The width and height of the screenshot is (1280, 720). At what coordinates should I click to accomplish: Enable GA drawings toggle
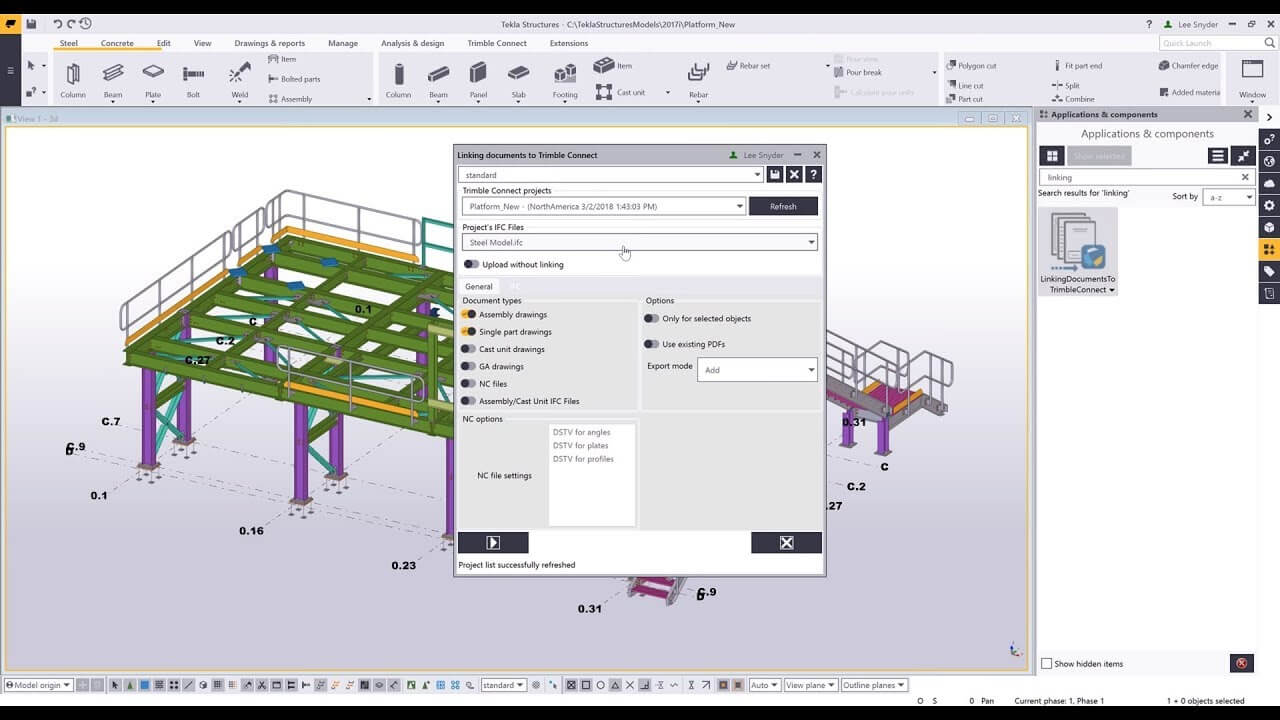click(468, 366)
